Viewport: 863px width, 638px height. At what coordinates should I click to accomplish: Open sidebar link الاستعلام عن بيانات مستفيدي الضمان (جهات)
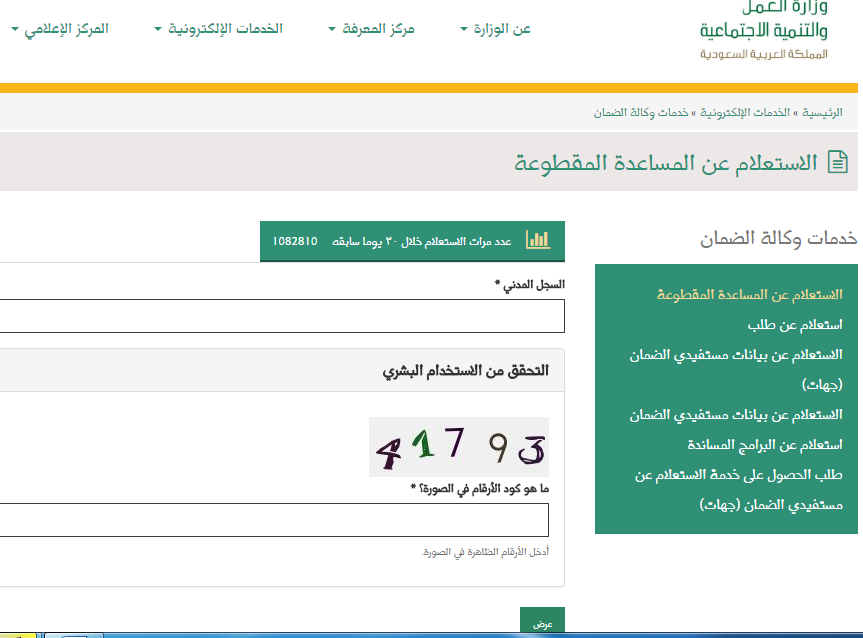coord(736,369)
